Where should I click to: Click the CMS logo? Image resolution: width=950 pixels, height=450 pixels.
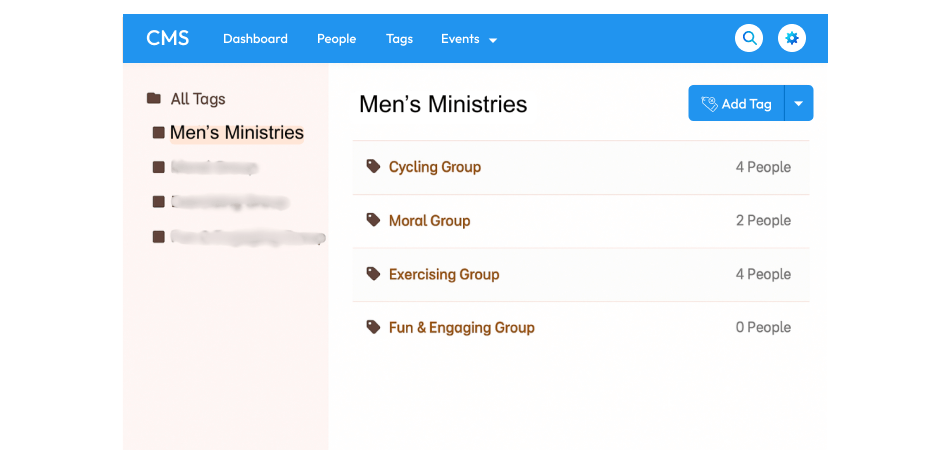click(168, 39)
